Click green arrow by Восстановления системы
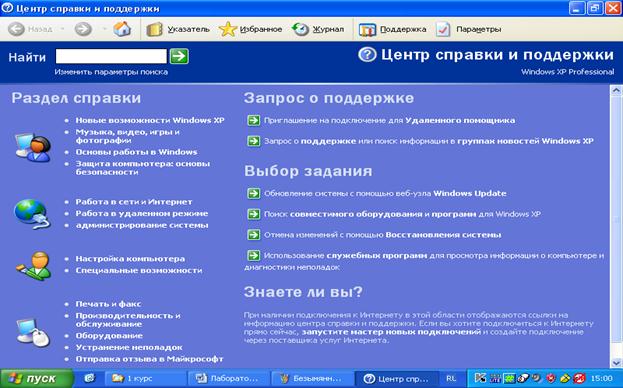This screenshot has height=388, width=623. click(253, 235)
